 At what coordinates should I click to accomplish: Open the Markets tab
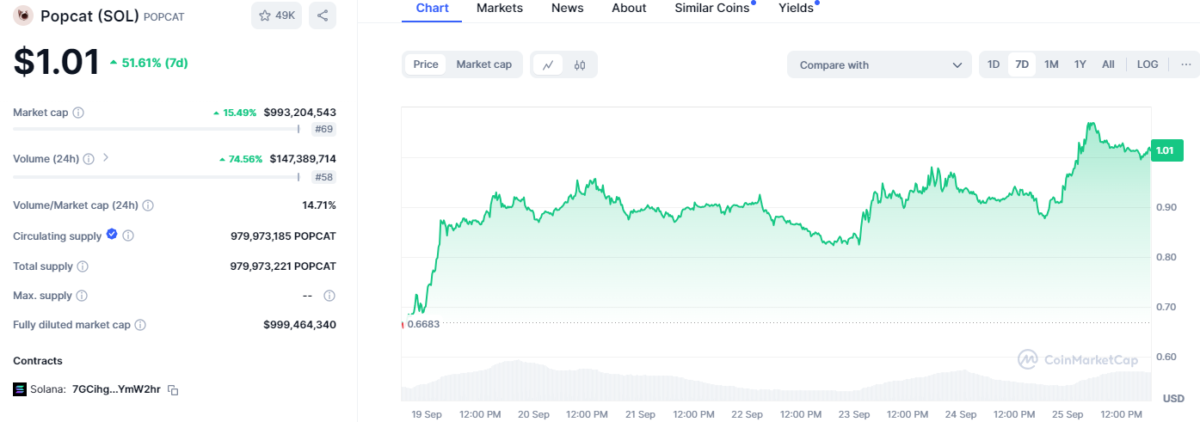(x=499, y=8)
